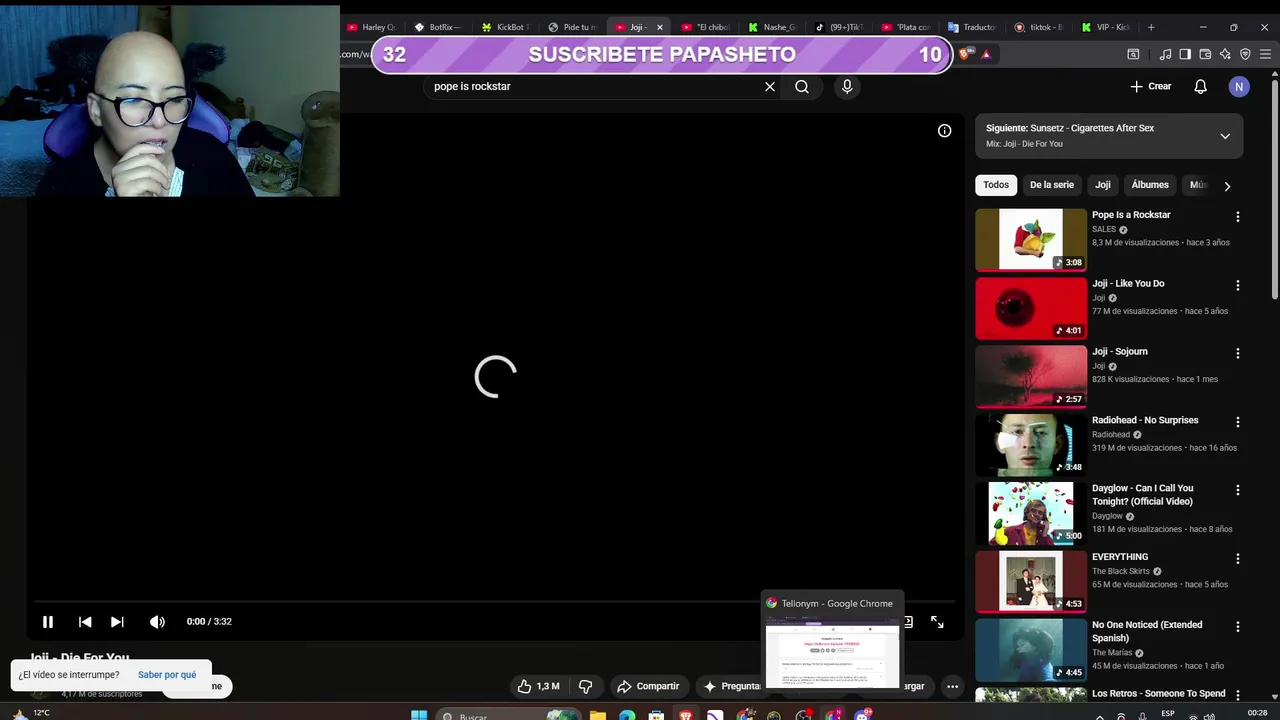Screen dimensions: 1280x720
Task: Close the active Joji browser tab
Action: (659, 27)
